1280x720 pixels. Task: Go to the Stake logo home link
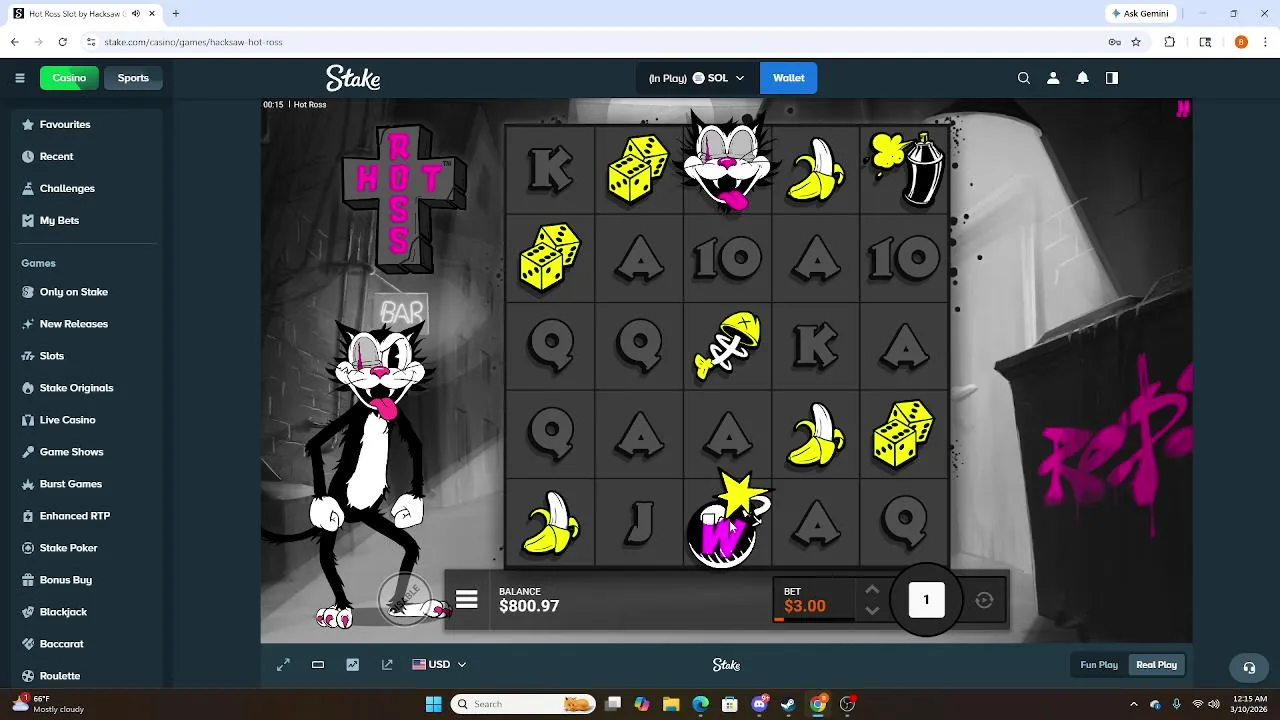click(x=353, y=78)
